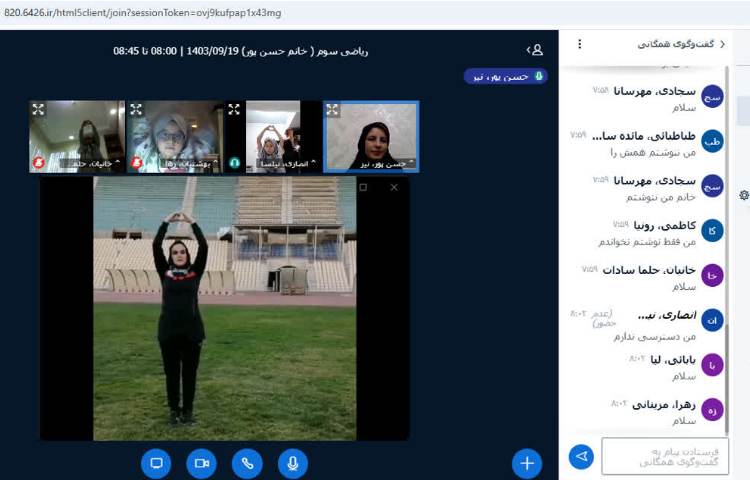Image resolution: width=750 pixels, height=480 pixels.
Task: Send the chat message with arrow button
Action: (581, 456)
